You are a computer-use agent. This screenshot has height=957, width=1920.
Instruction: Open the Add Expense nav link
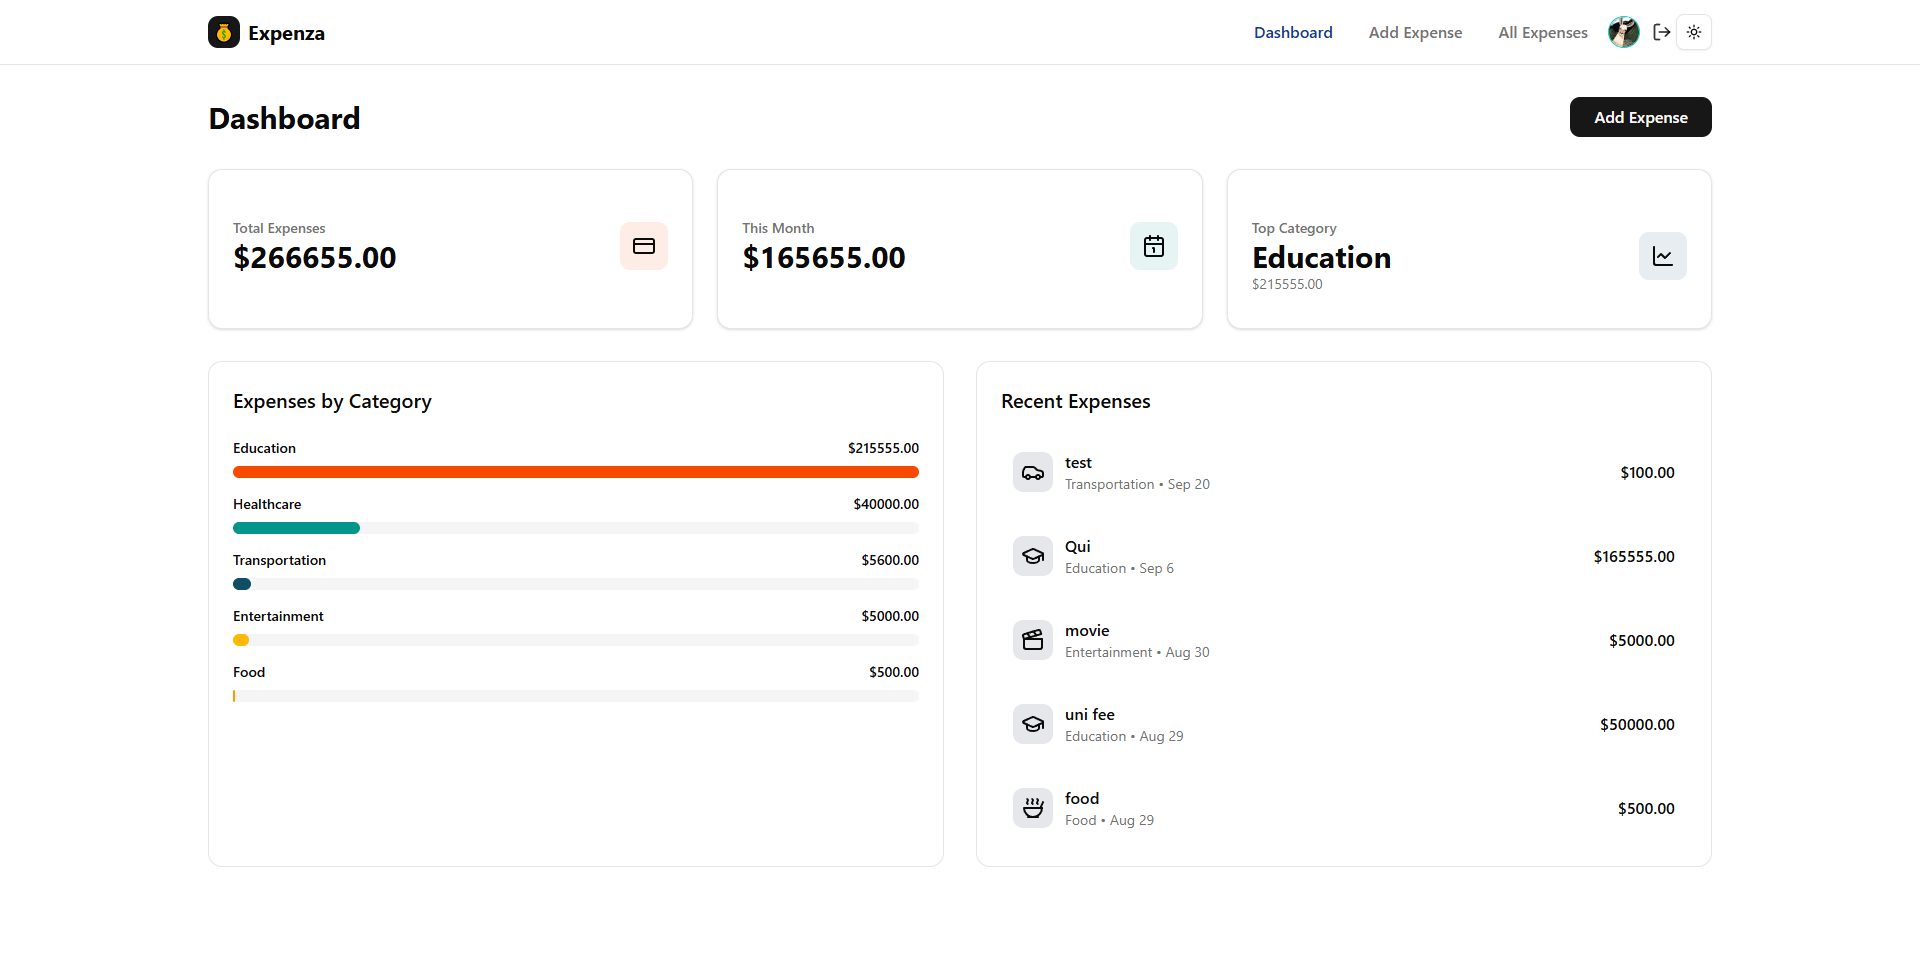tap(1415, 32)
